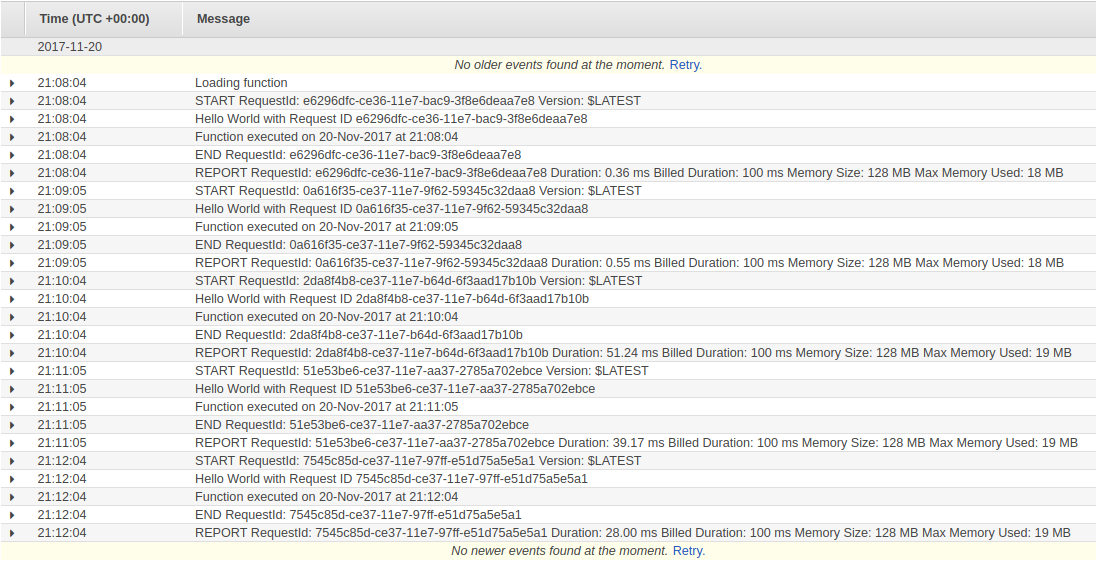Expand the REPORT RequestId e6296dfc row arrow
This screenshot has width=1096, height=562.
(12, 173)
